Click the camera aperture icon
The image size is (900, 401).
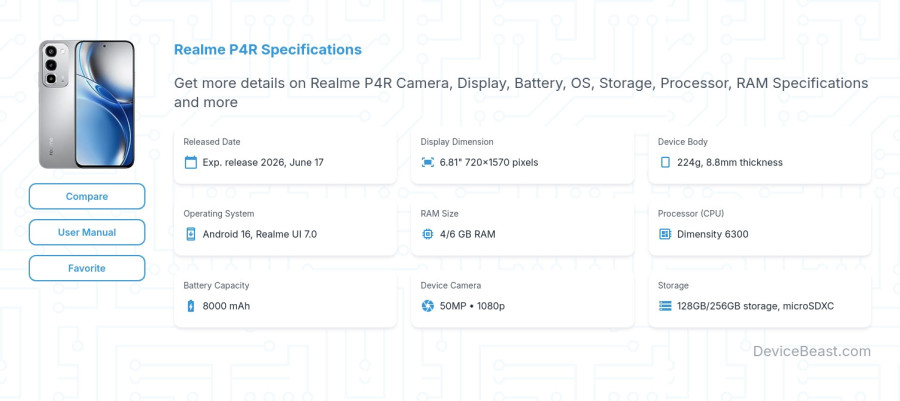pos(428,306)
